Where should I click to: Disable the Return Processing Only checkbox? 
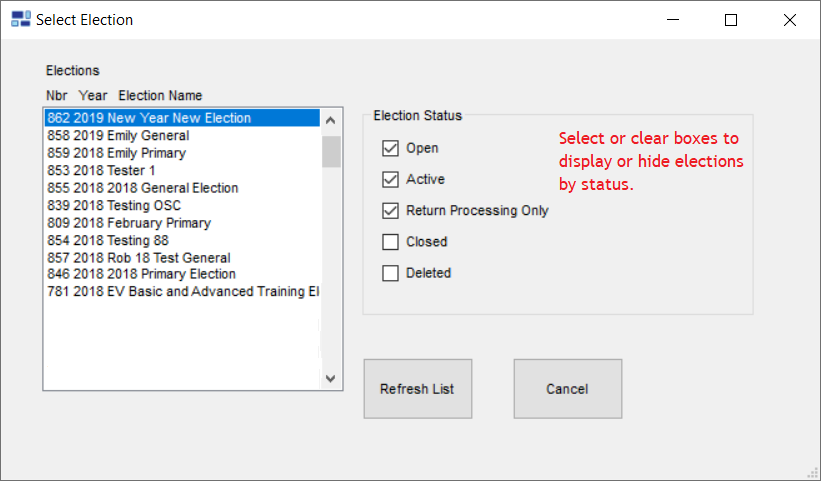pos(390,211)
